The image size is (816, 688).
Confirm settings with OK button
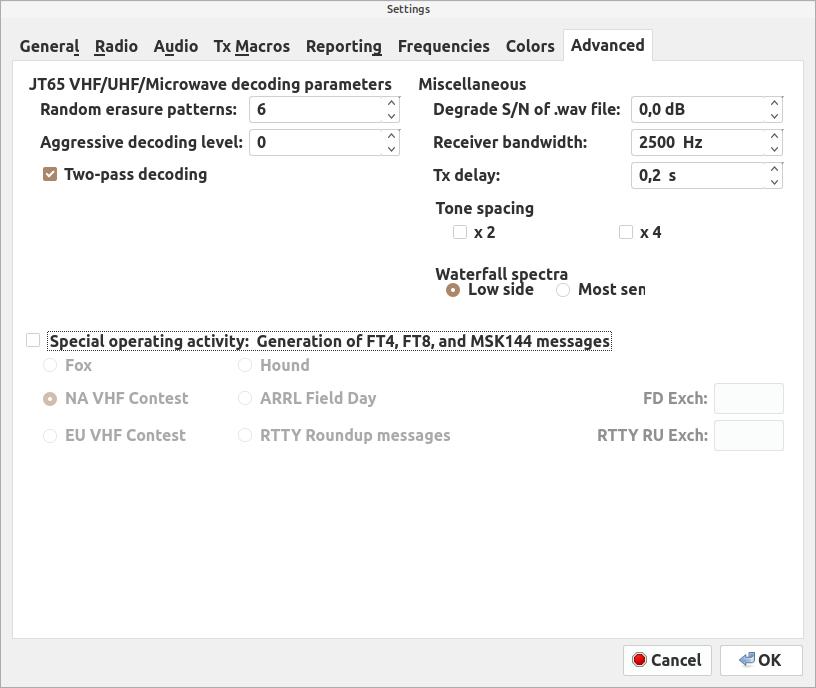(x=761, y=660)
